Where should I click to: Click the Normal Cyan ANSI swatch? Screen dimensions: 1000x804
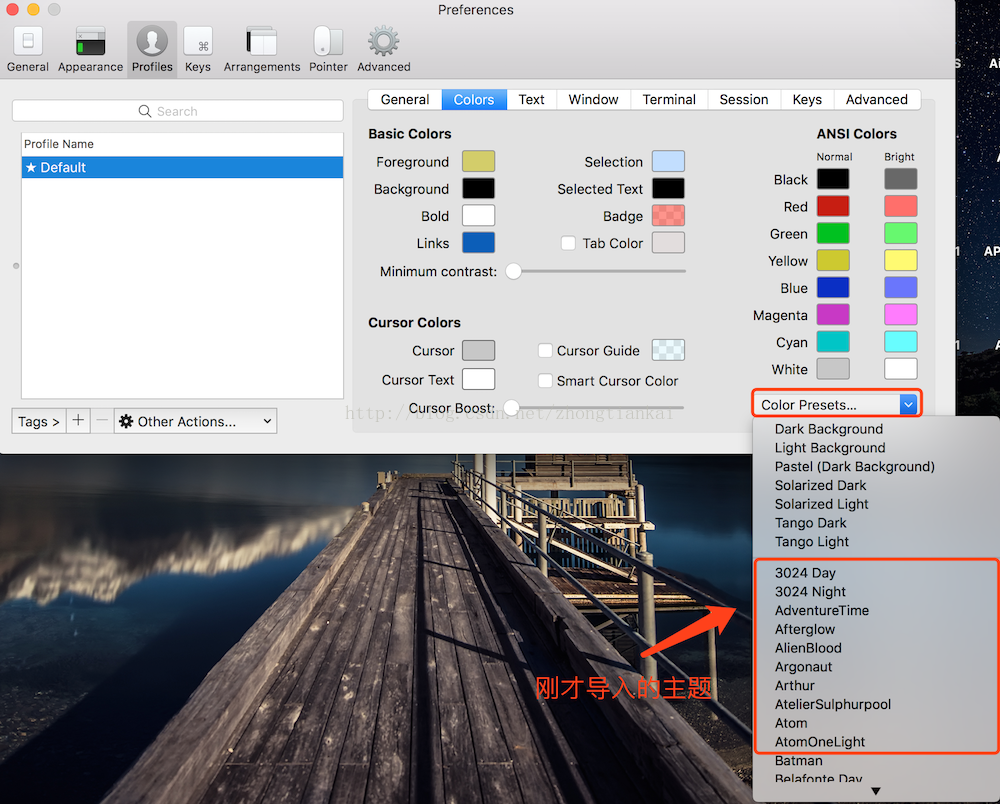(x=833, y=342)
